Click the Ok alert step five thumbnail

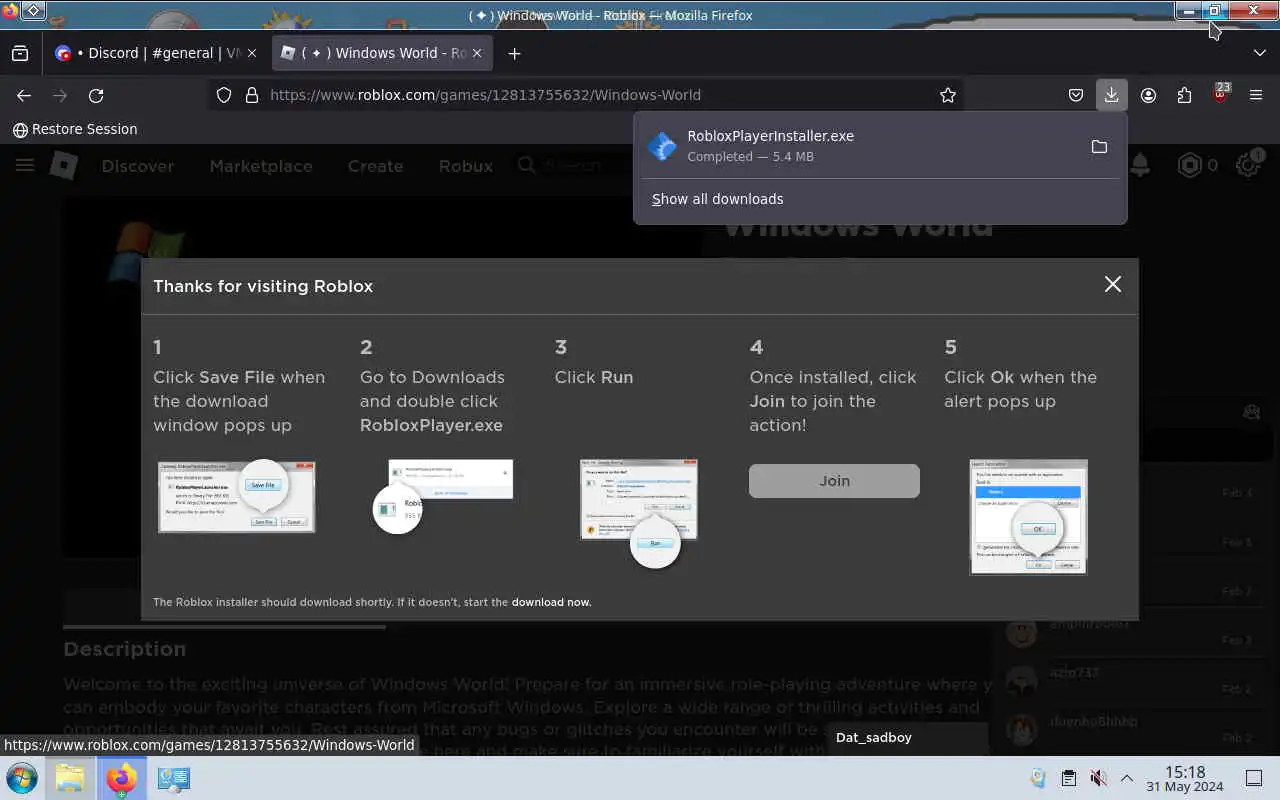(1028, 517)
